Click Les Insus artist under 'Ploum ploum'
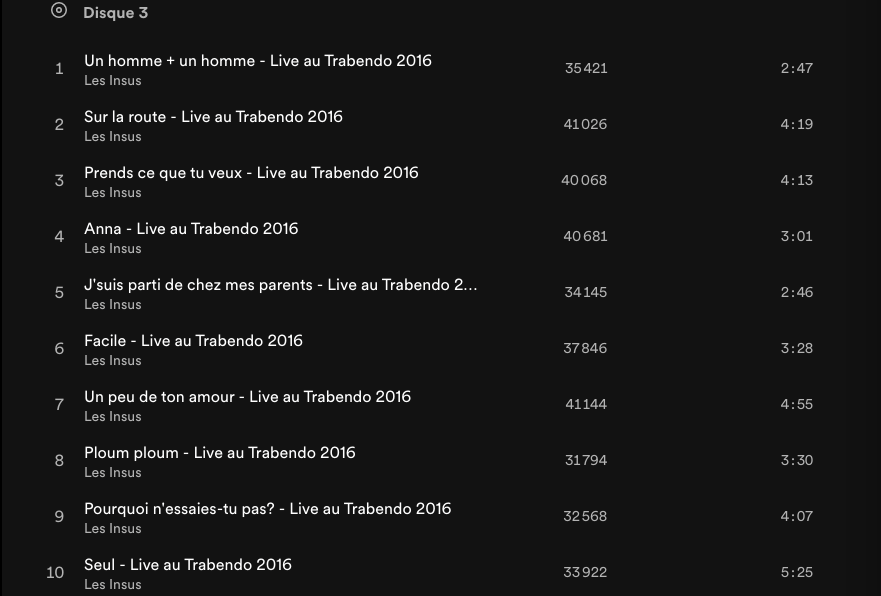 tap(112, 473)
